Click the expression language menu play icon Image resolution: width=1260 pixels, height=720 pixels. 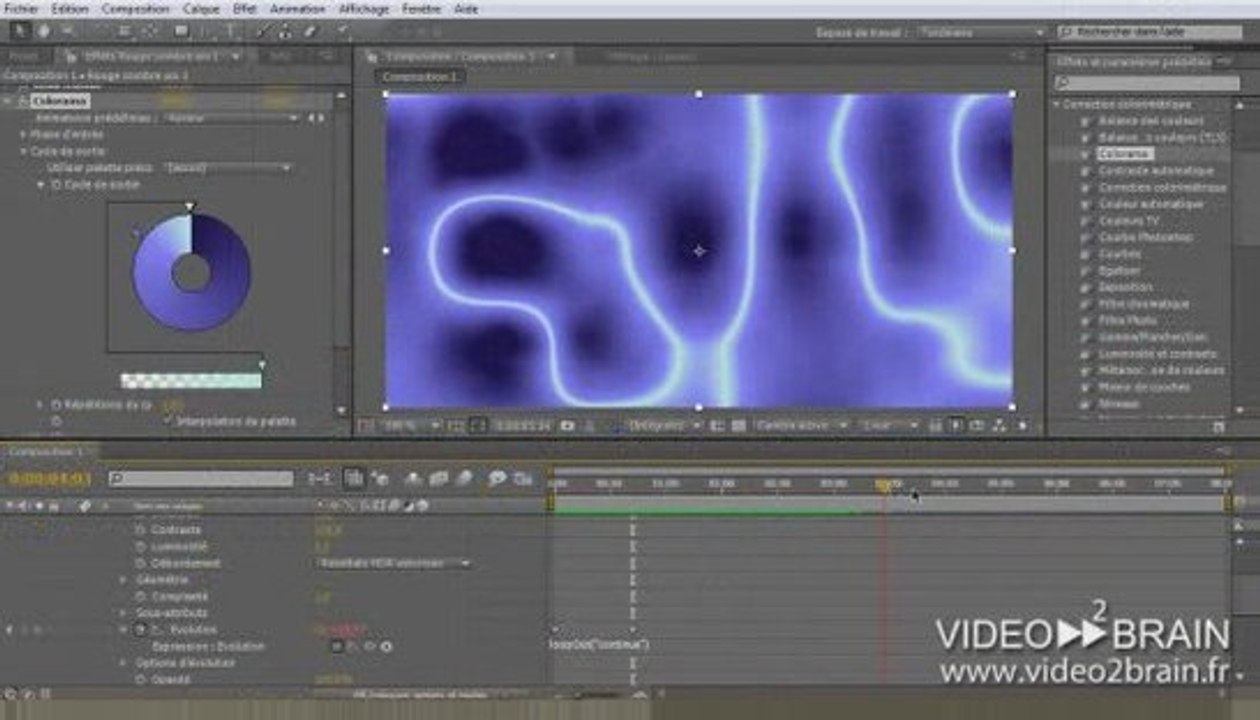coord(385,647)
